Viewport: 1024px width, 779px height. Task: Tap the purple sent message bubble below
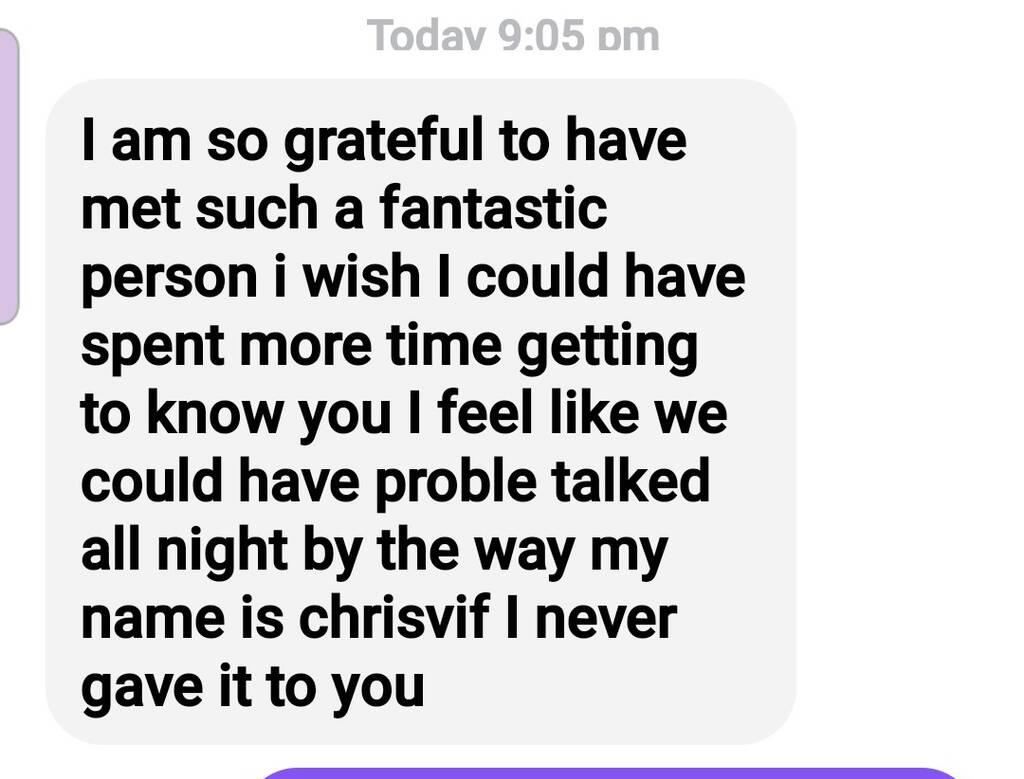[x=611, y=773]
